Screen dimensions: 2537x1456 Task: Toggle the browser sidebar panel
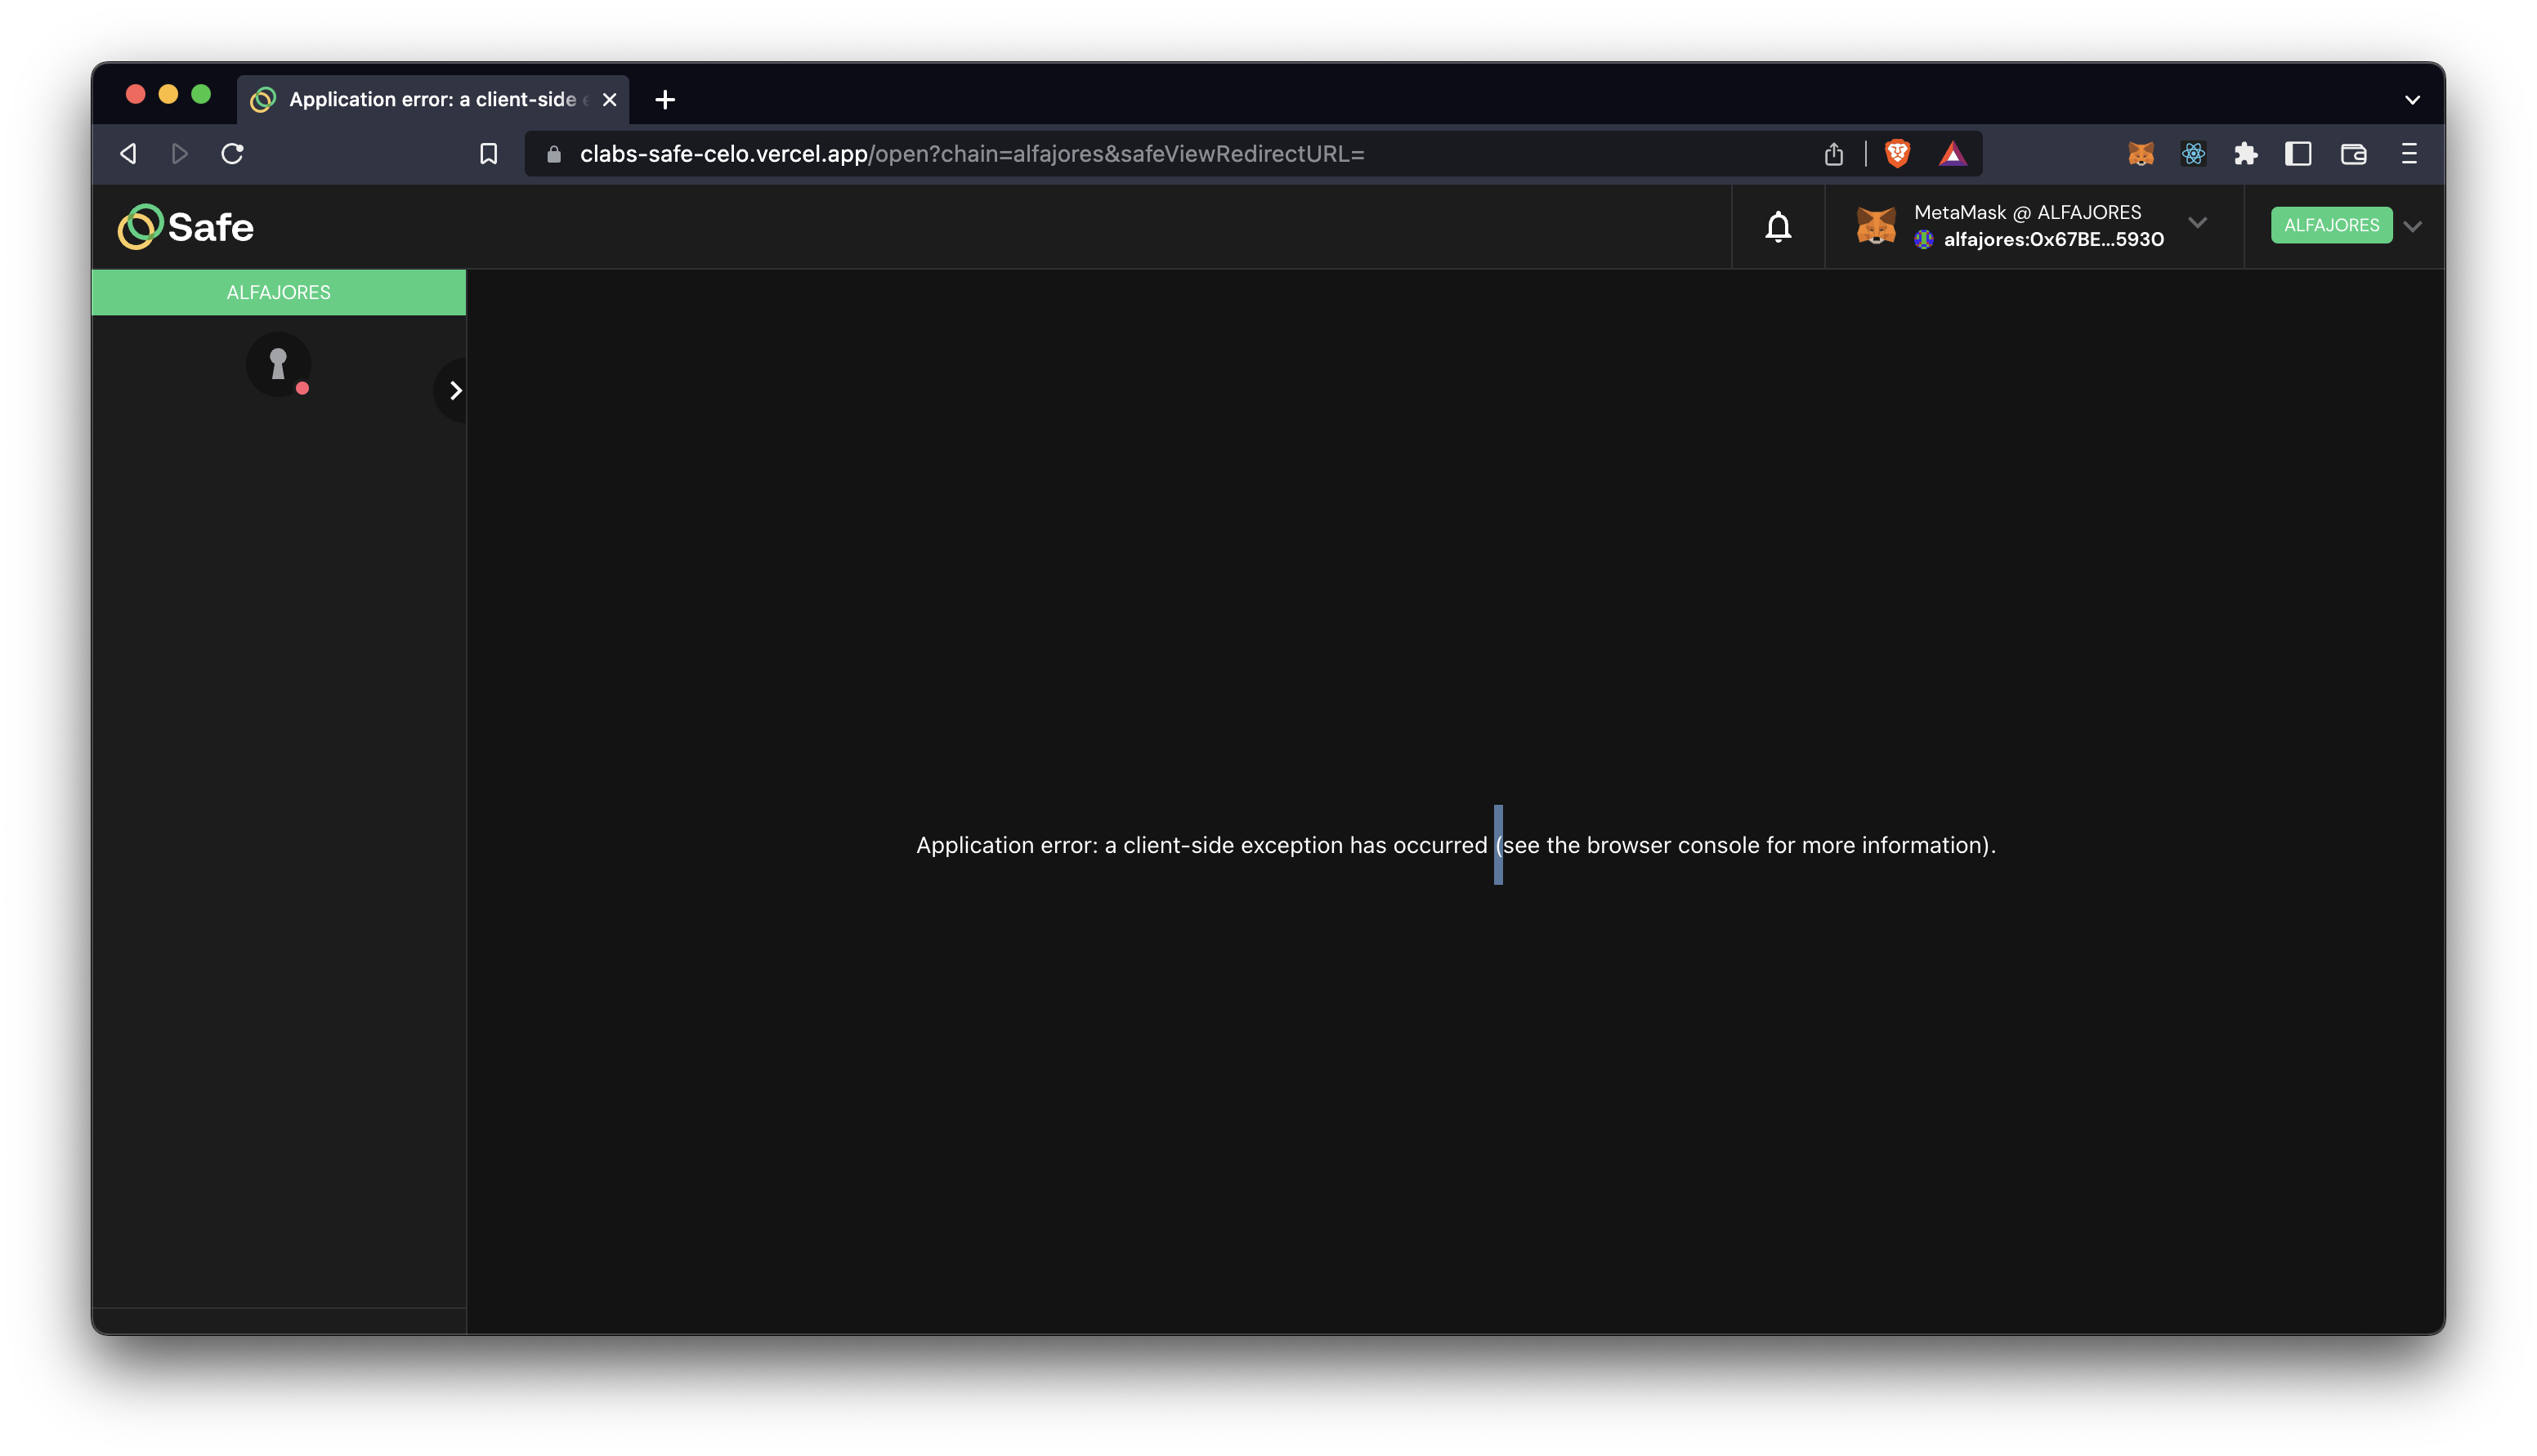(x=2298, y=153)
